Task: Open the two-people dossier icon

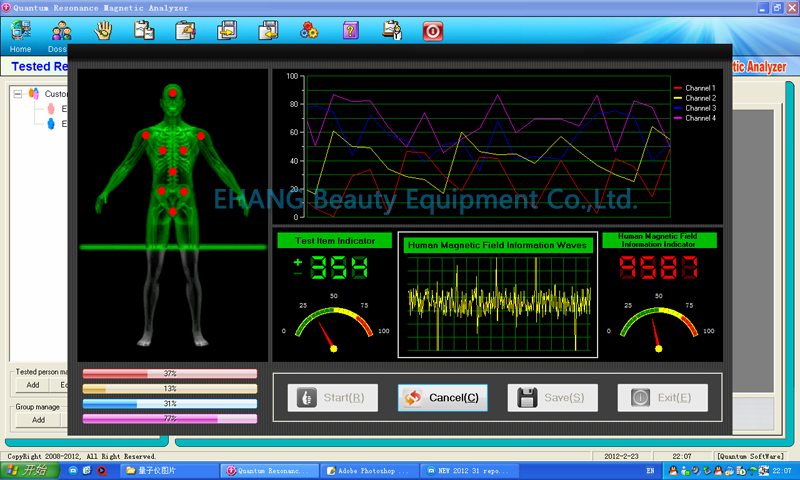Action: tap(61, 31)
